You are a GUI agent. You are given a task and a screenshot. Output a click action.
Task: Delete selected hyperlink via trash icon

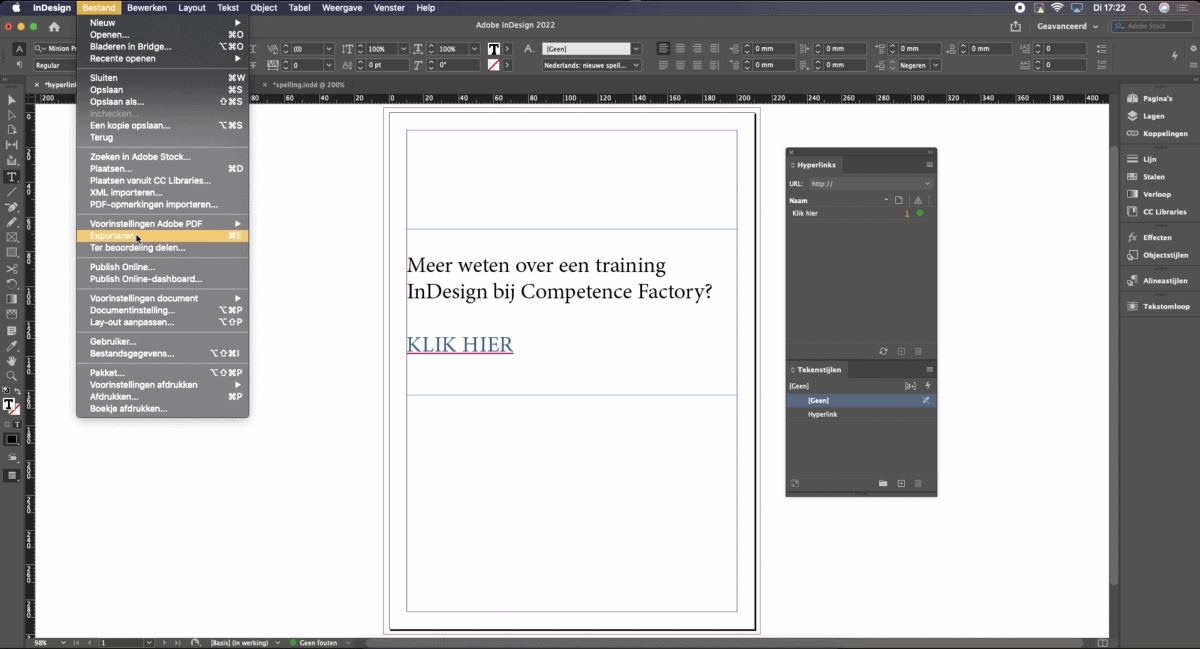coord(917,351)
